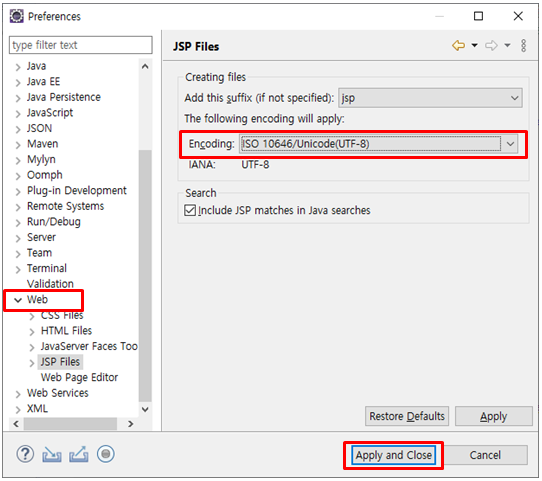Focus the type filter text field
Viewport: 542px width, 481px height.
(81, 45)
